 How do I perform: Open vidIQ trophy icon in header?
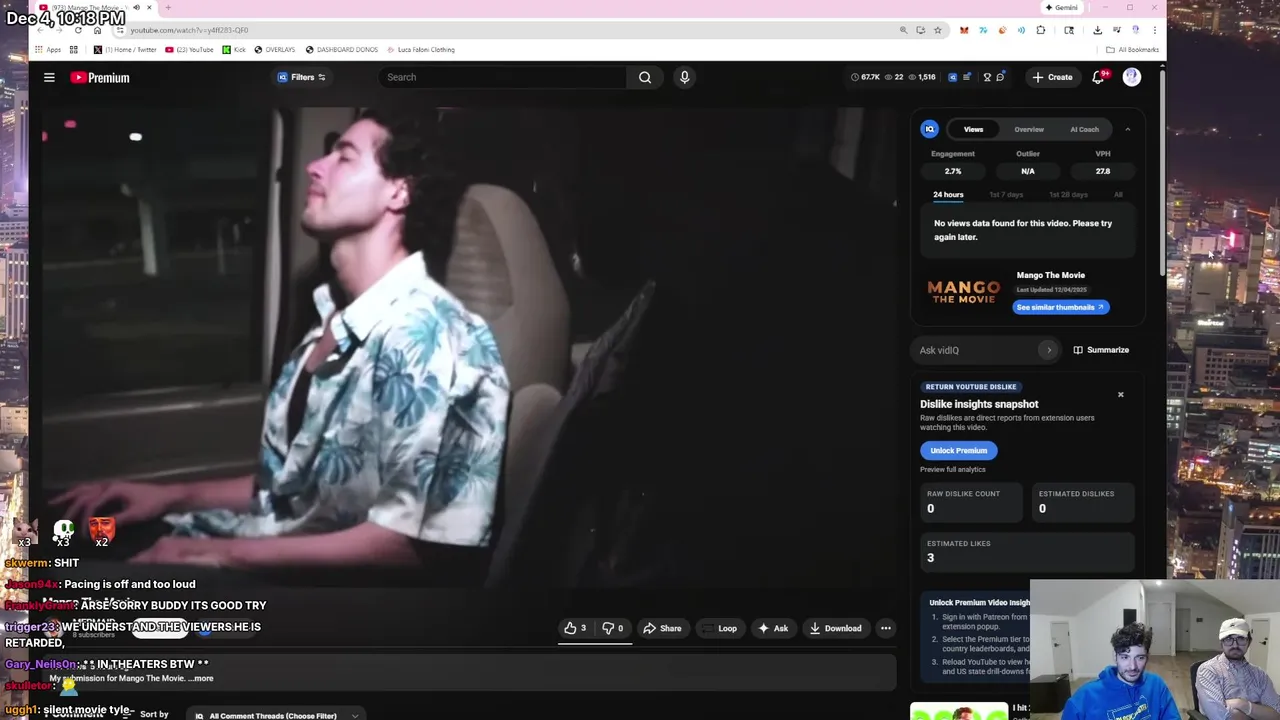point(987,77)
